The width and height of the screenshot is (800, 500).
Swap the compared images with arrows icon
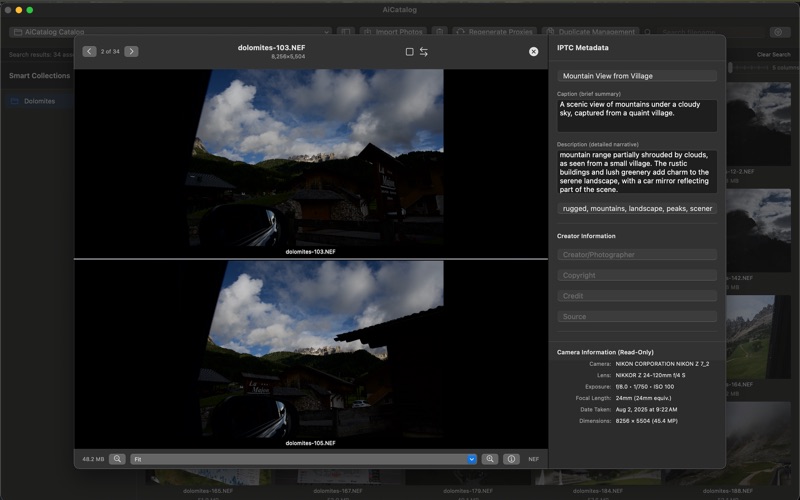[x=423, y=52]
